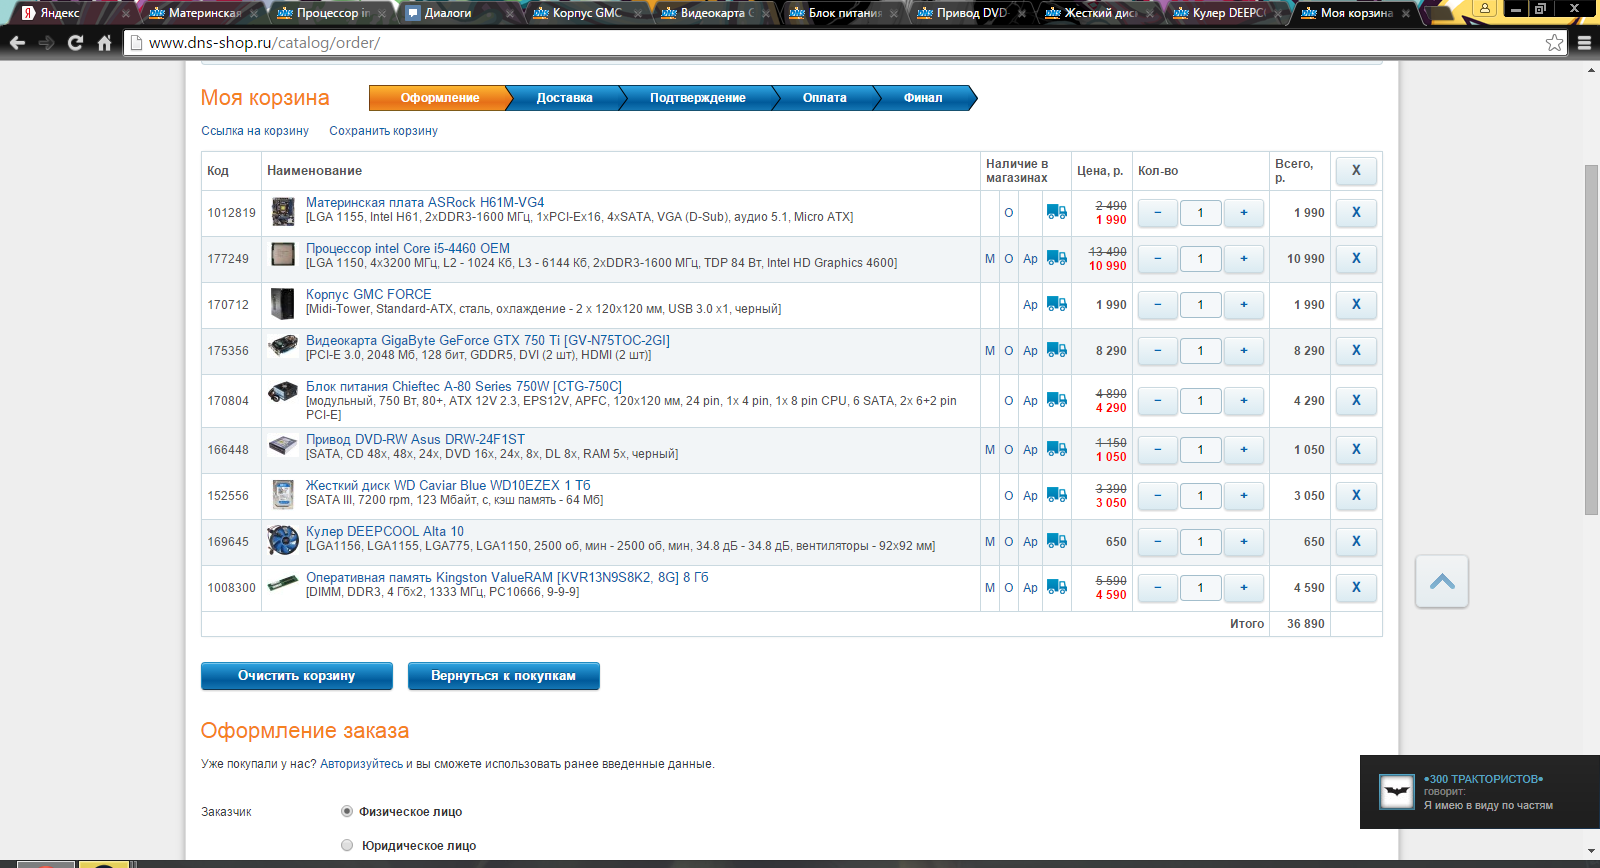Go to the Доставка checkout step
This screenshot has width=1600, height=868.
[564, 98]
